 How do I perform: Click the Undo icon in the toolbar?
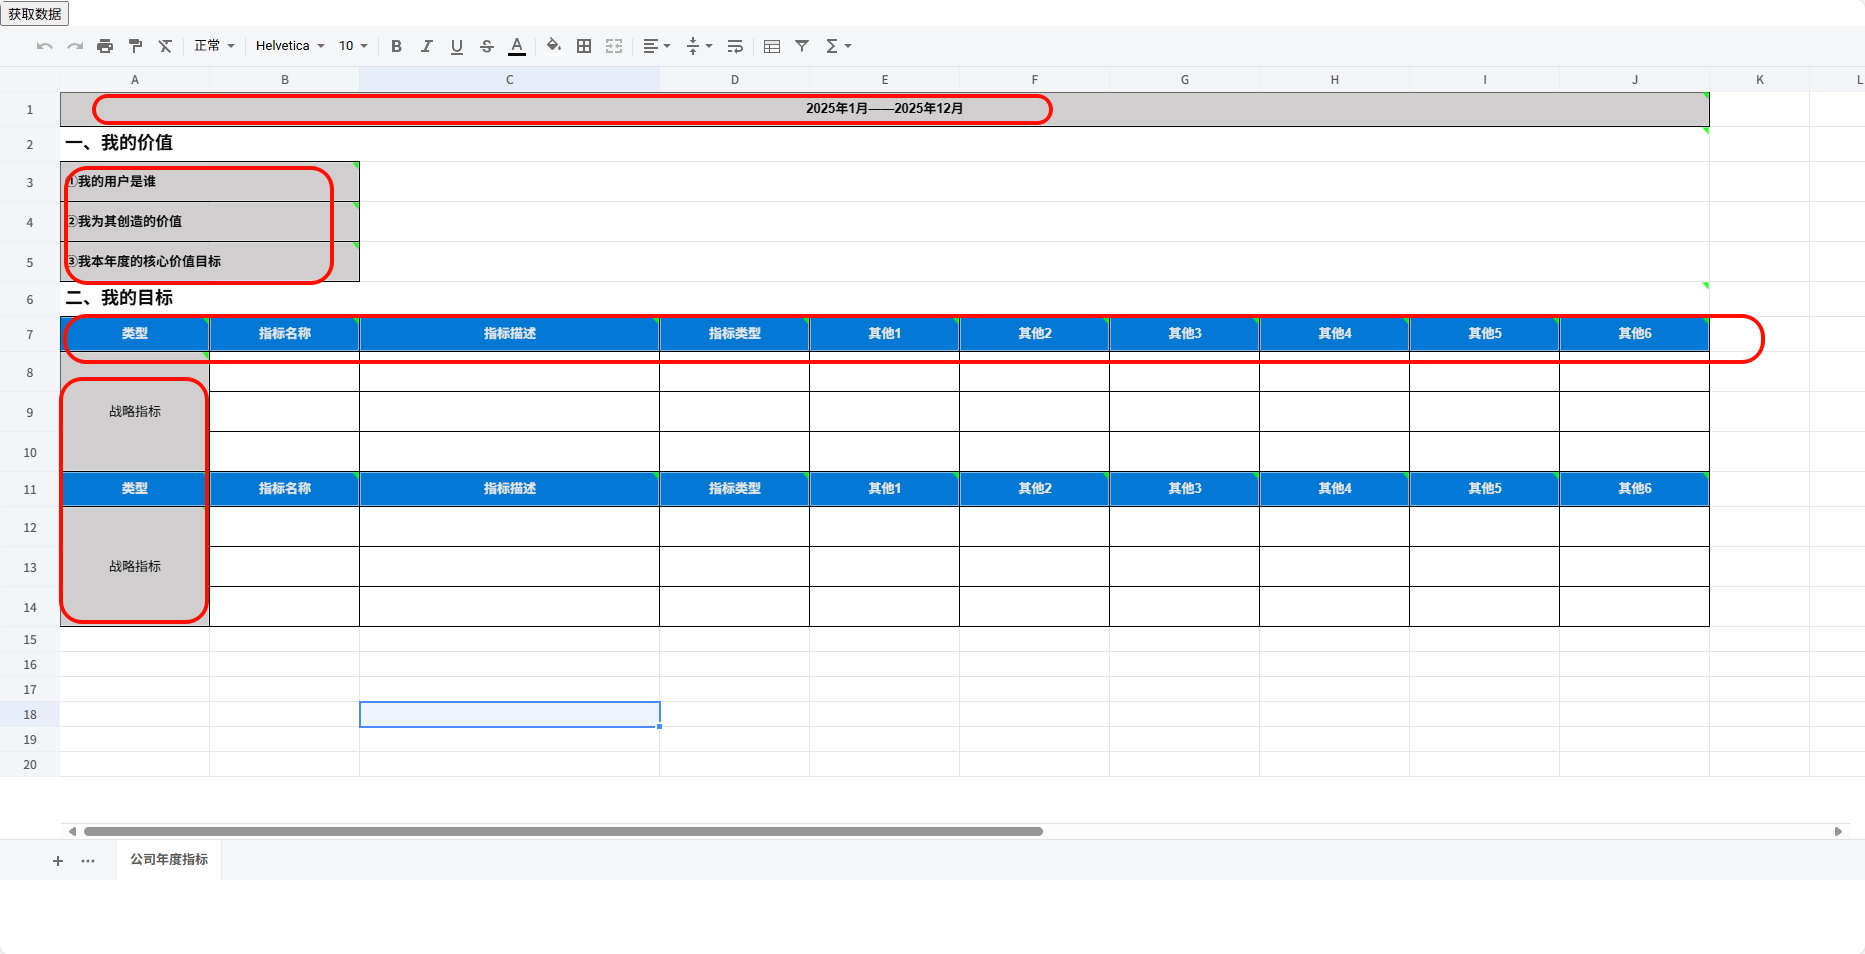[x=42, y=46]
